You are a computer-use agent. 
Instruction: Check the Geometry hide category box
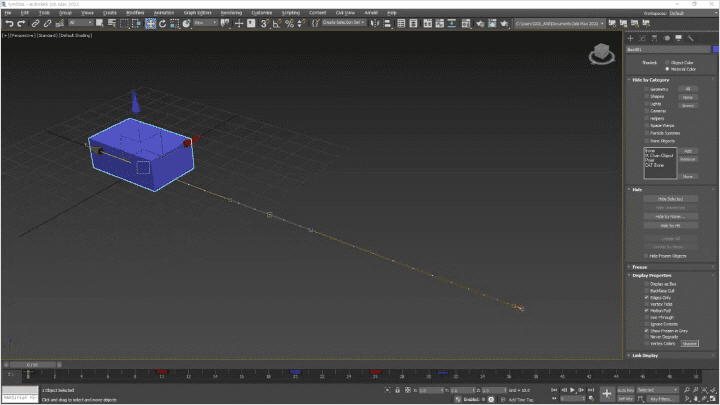click(647, 89)
